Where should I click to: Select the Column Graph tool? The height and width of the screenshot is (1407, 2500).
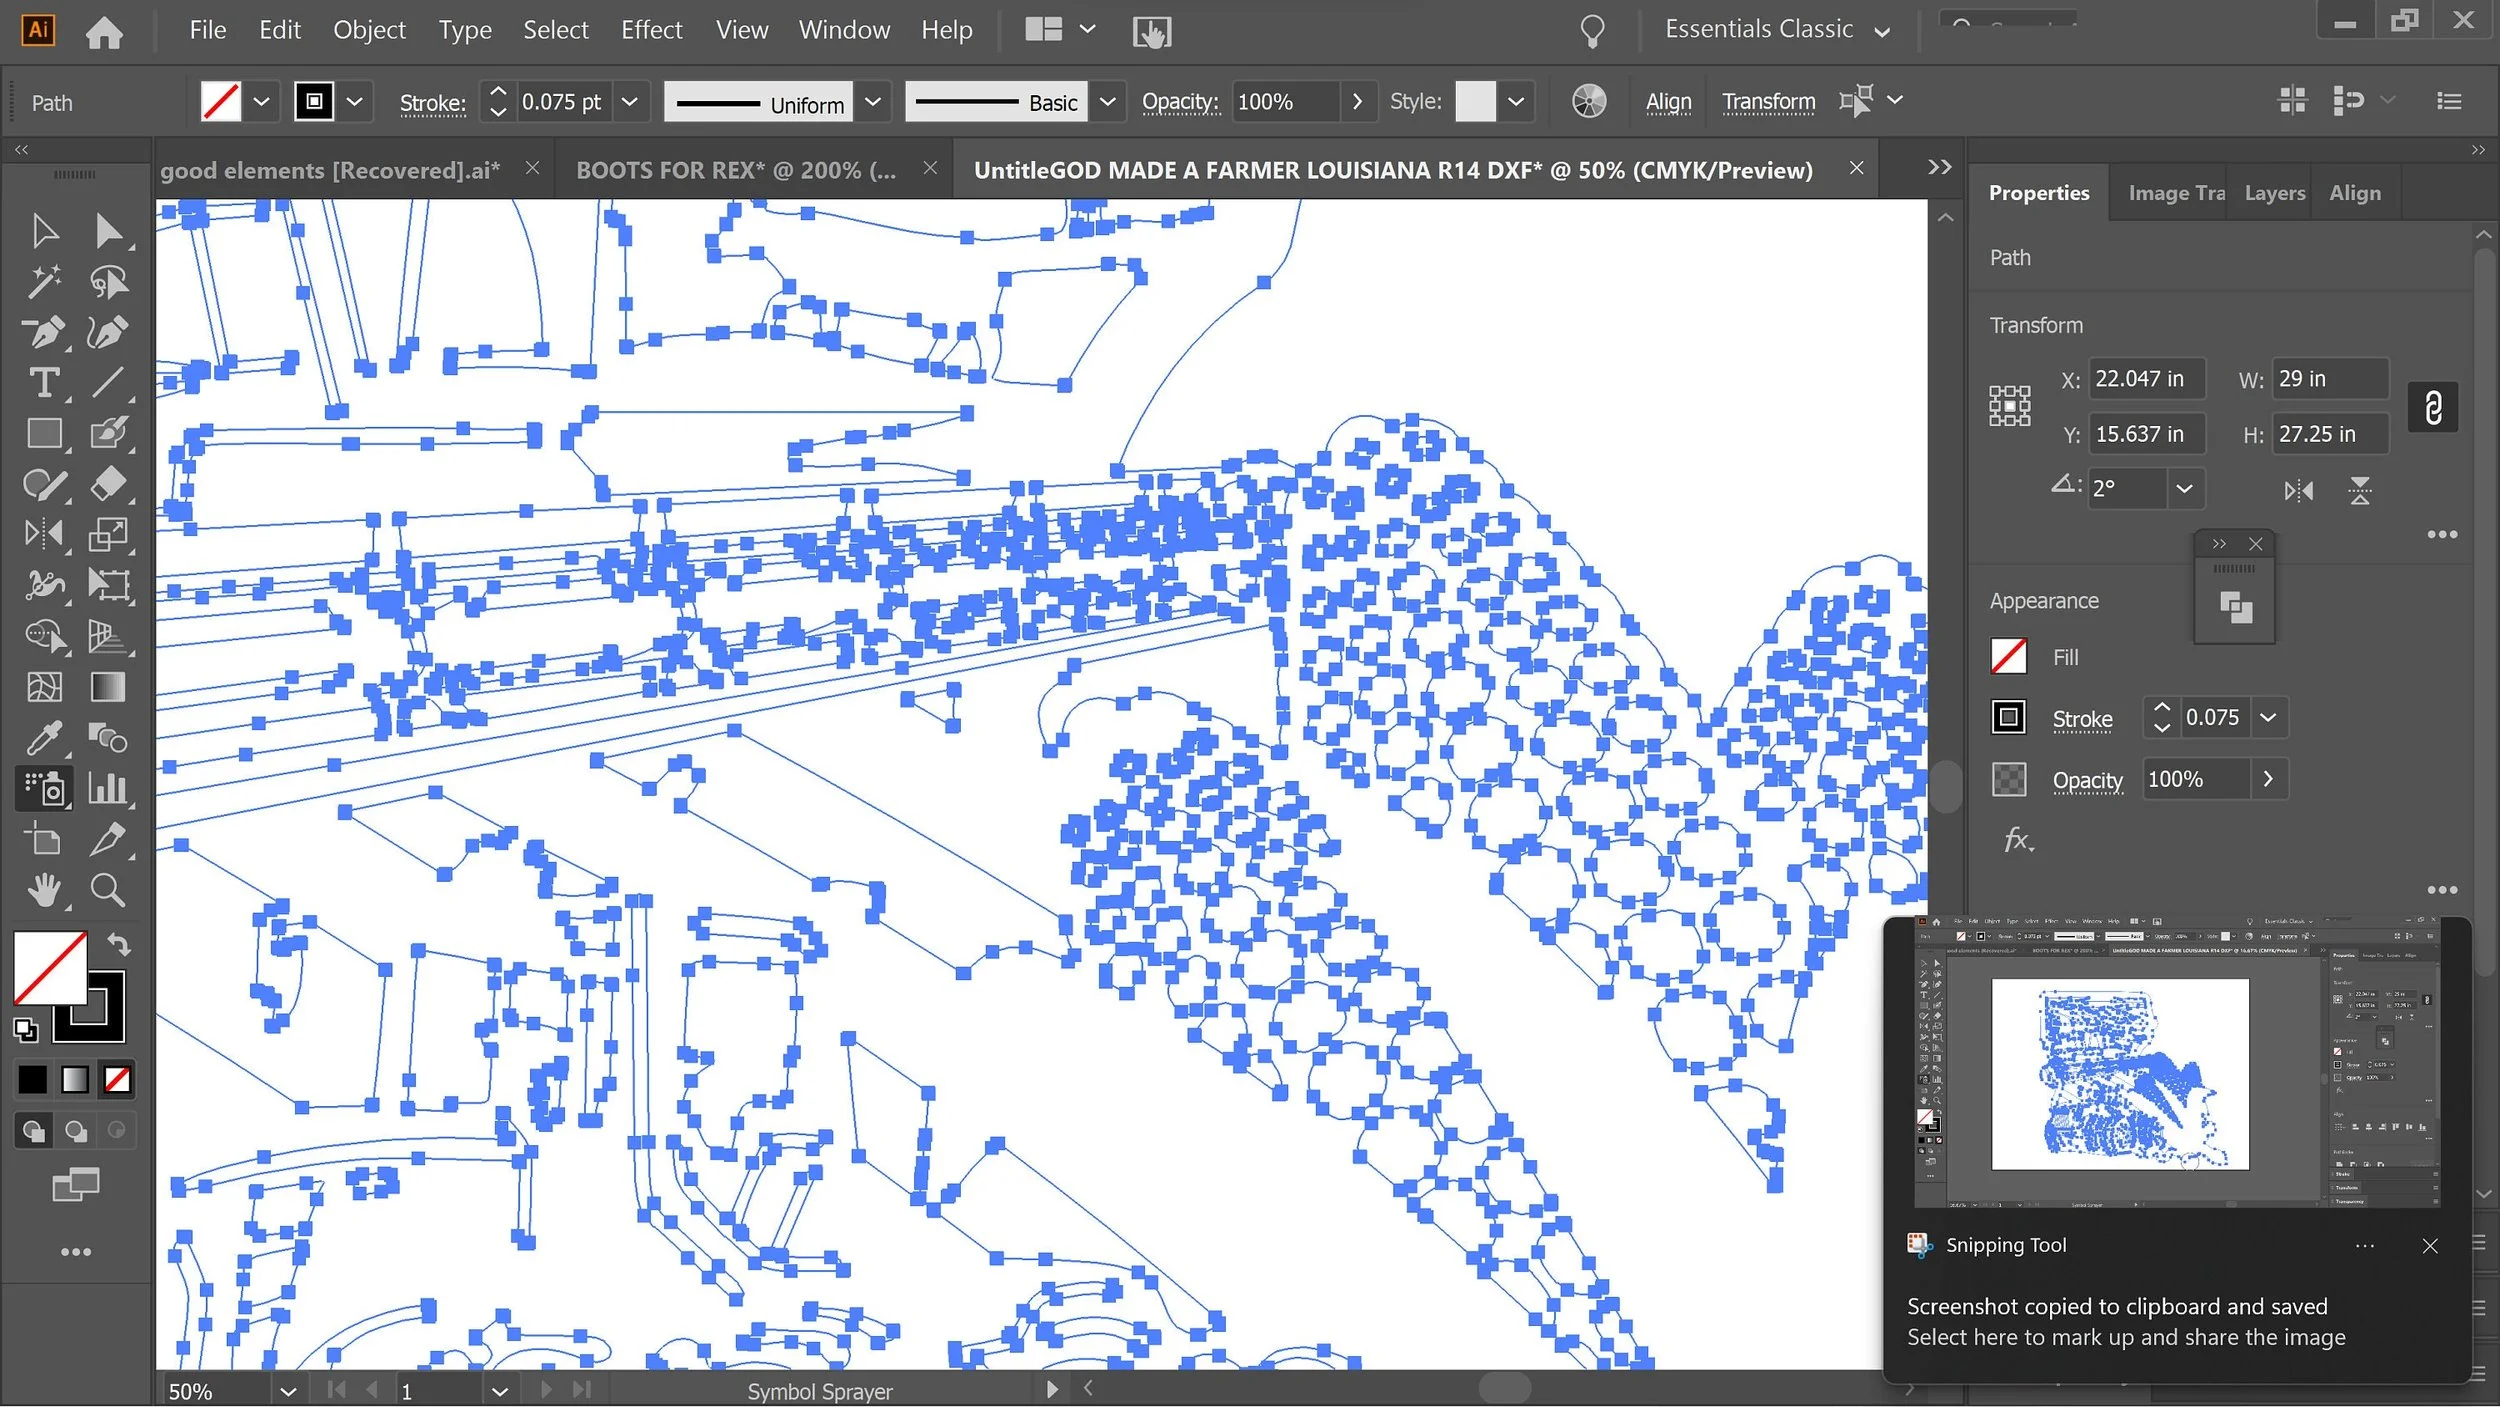[x=107, y=788]
